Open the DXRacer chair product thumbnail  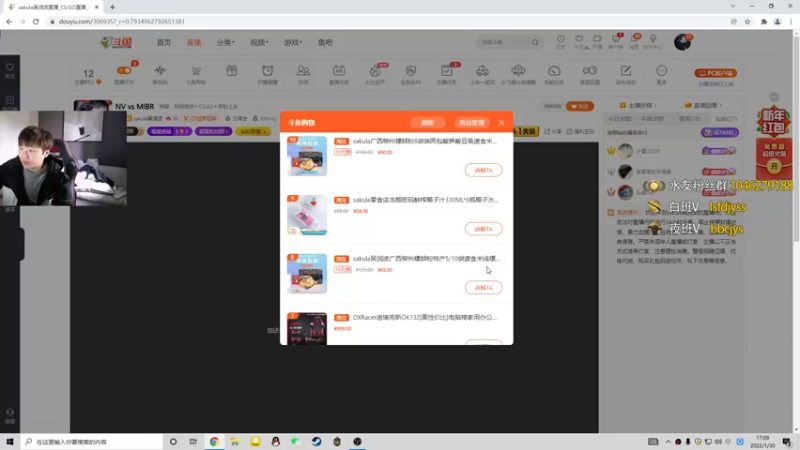click(307, 329)
